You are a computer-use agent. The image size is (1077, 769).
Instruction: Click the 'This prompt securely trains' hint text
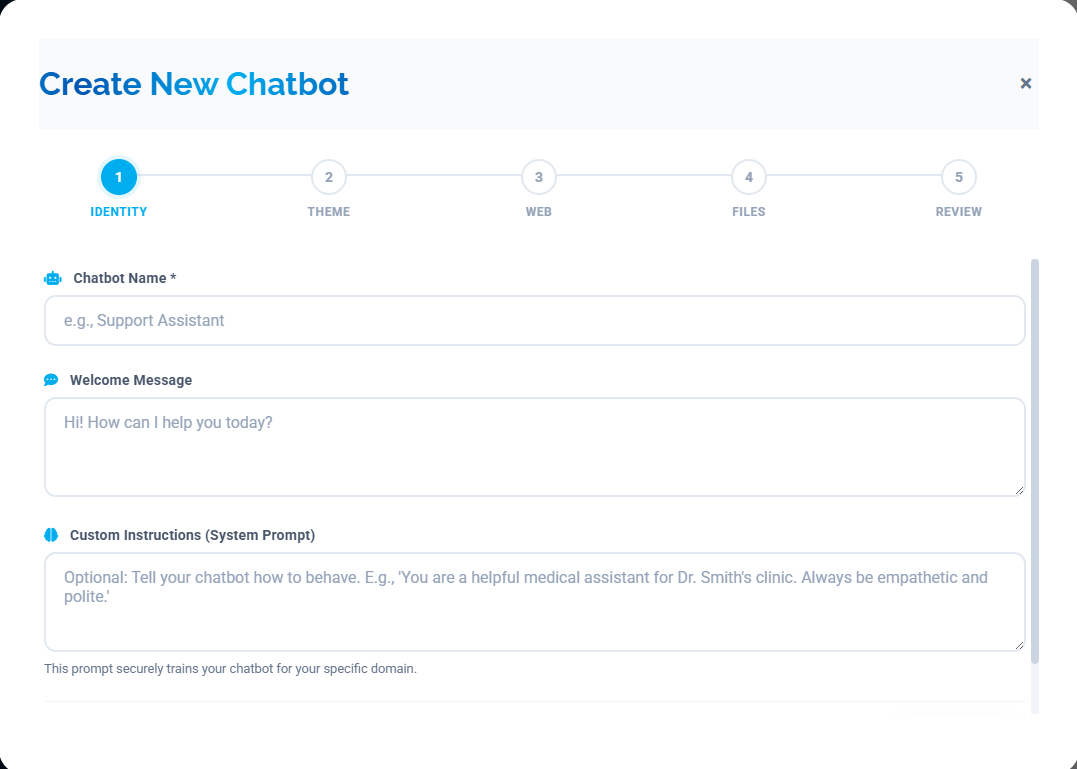click(x=230, y=668)
